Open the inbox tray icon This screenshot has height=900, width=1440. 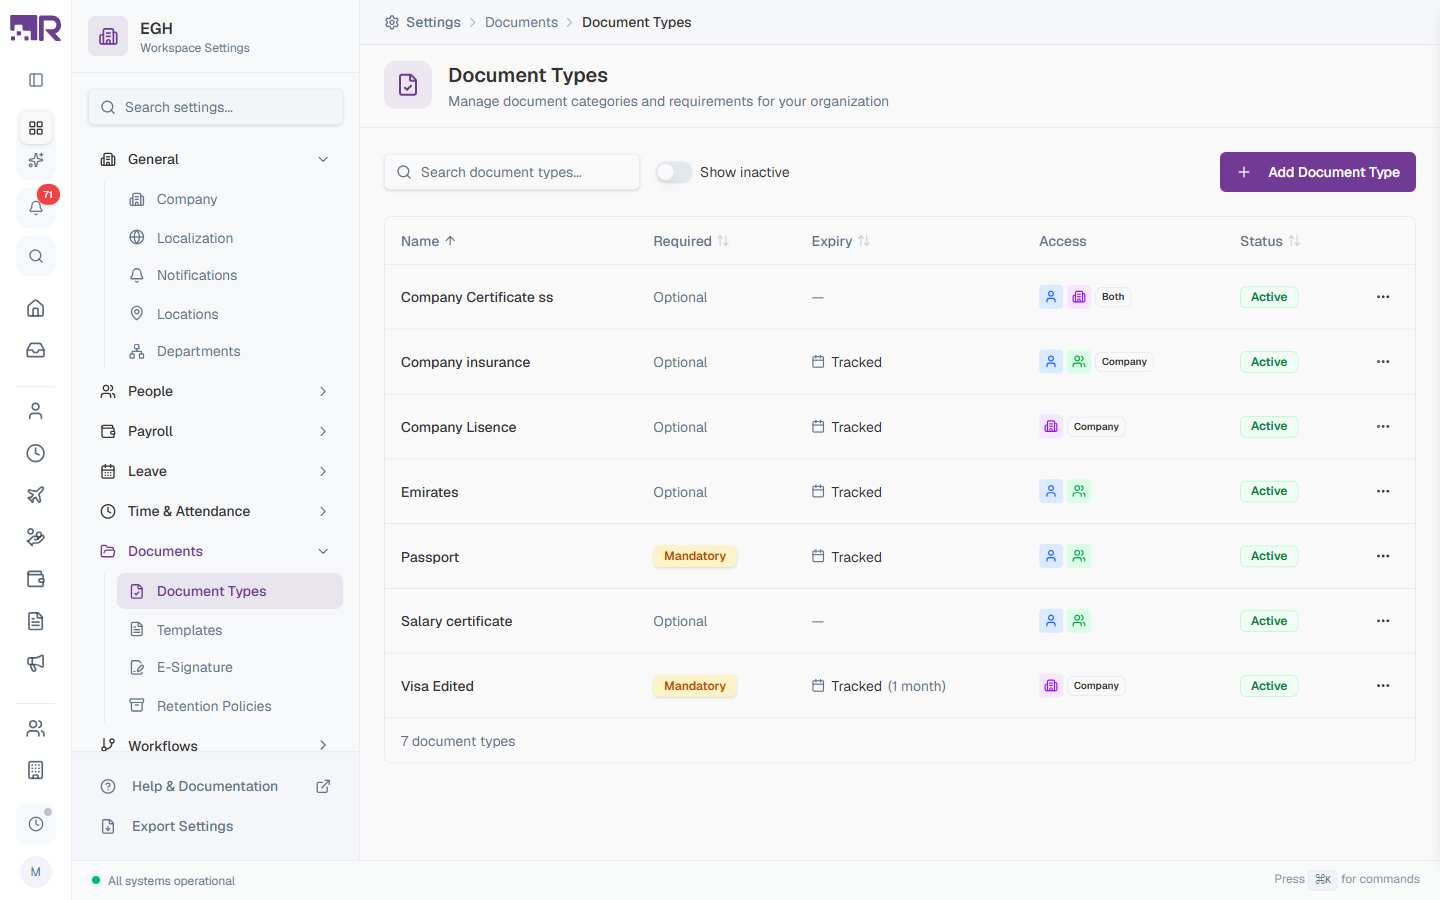coord(36,350)
